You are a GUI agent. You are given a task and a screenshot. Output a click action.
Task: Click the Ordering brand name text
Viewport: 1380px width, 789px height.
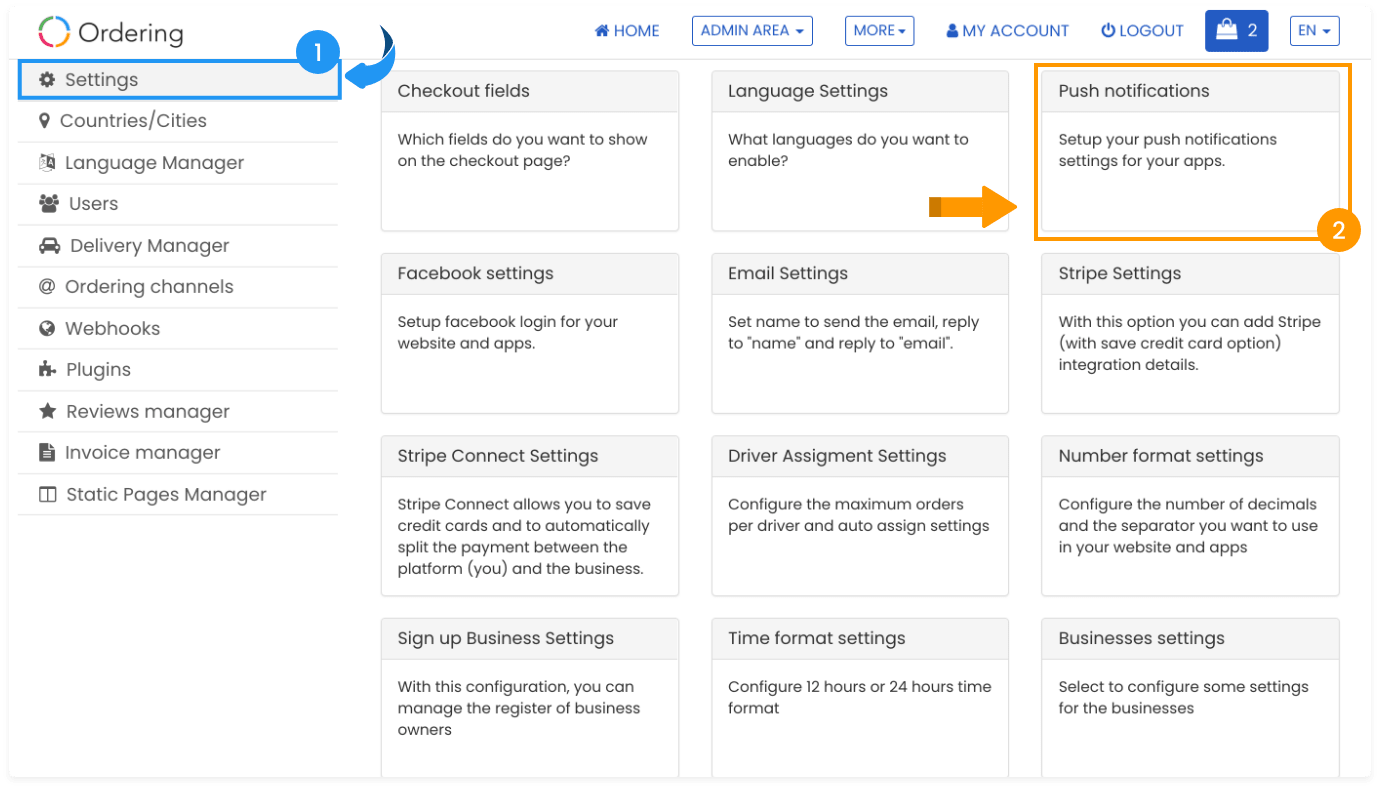131,33
